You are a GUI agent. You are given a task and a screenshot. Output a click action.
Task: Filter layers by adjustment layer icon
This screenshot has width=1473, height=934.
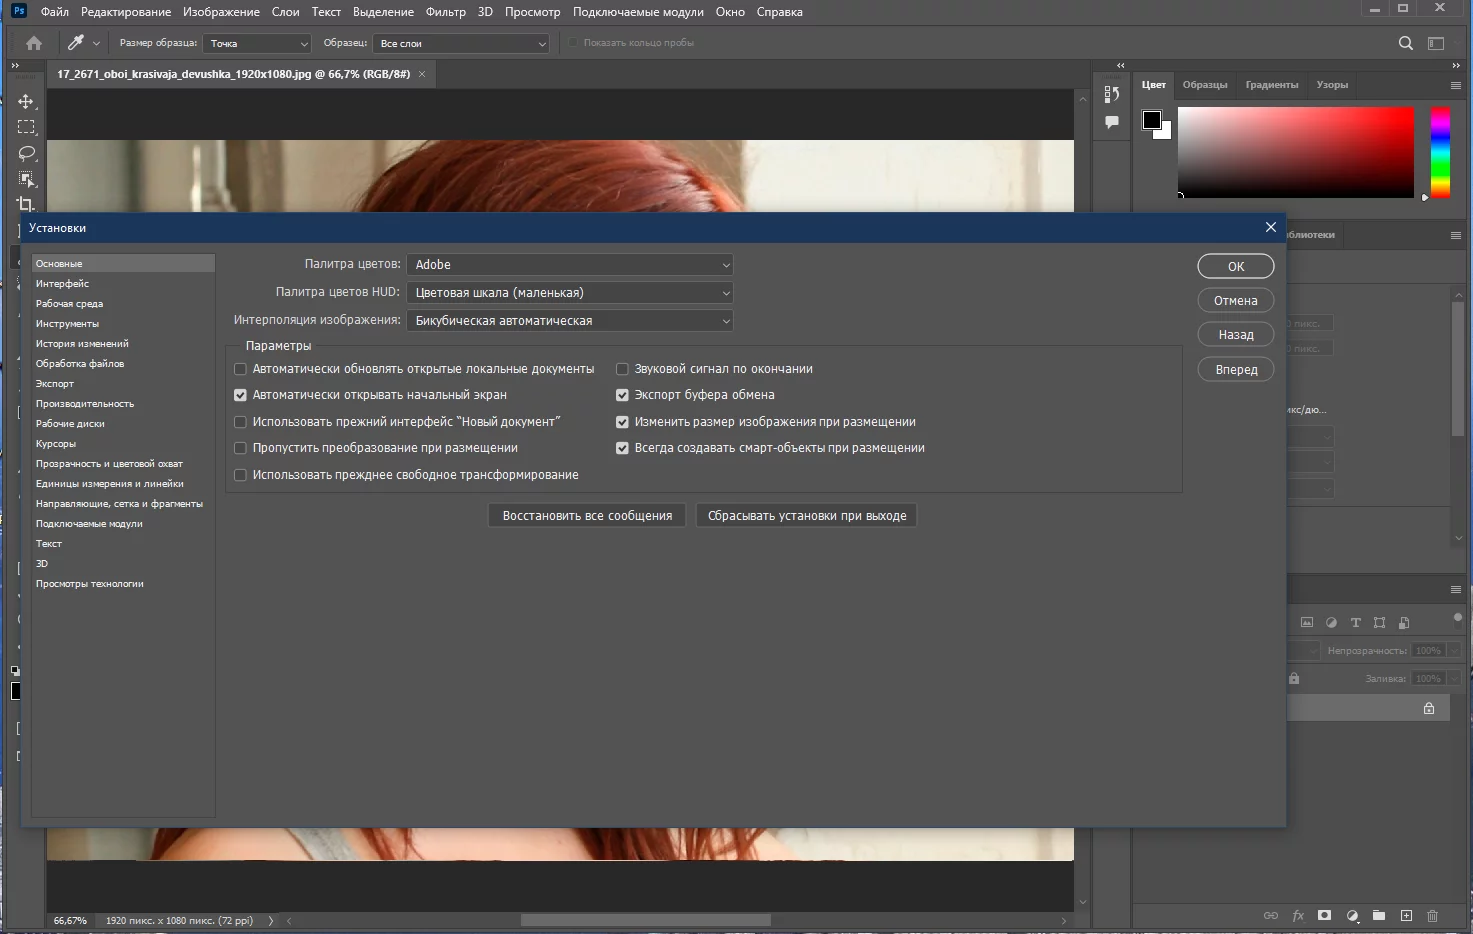click(1331, 622)
